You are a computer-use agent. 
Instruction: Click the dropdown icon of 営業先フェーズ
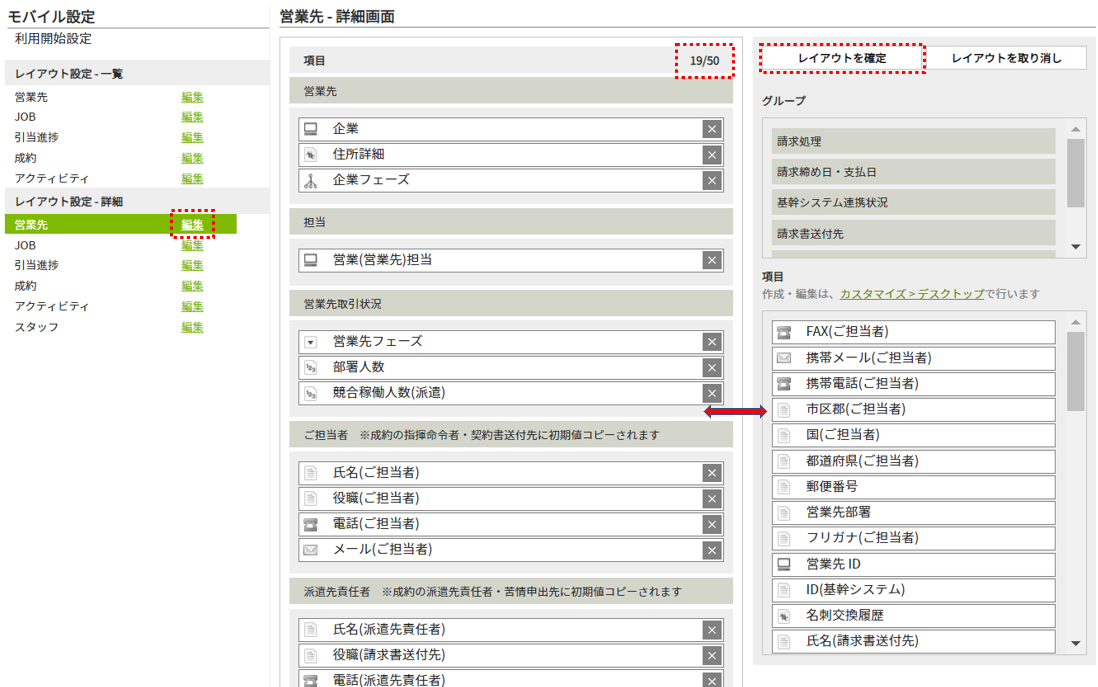click(x=310, y=342)
